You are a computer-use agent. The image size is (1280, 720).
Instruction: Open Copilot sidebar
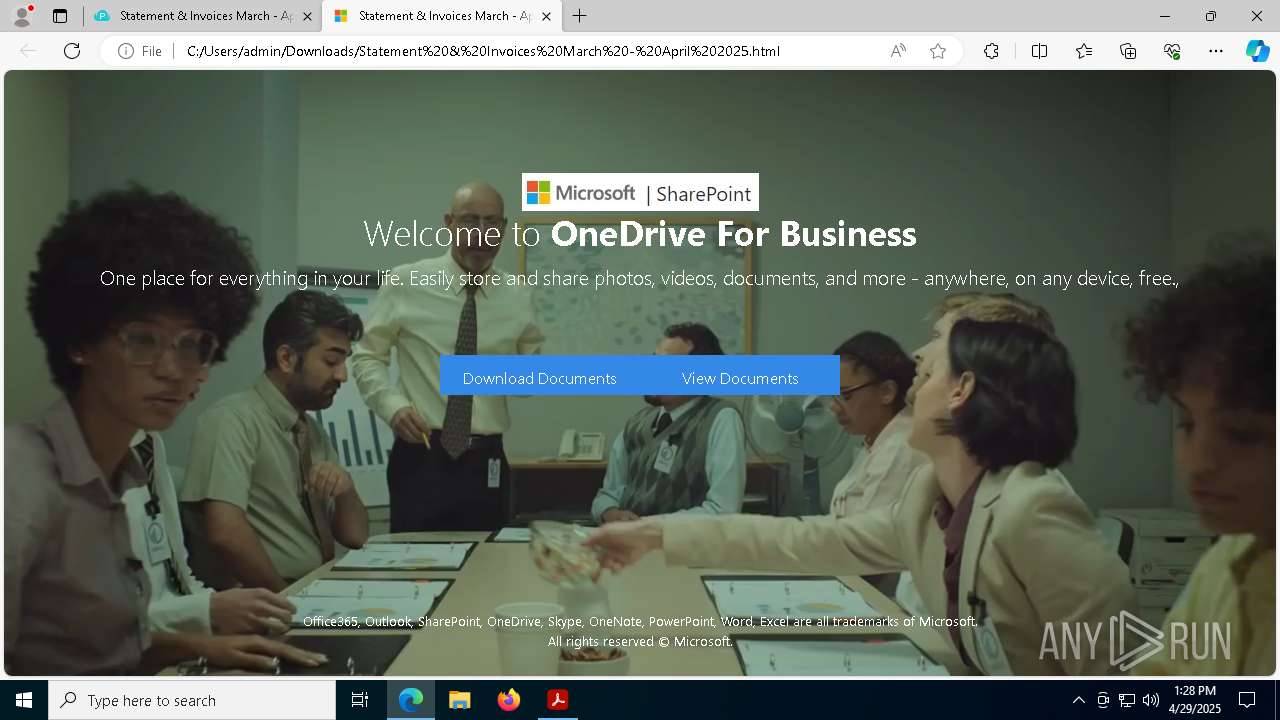pyautogui.click(x=1257, y=51)
